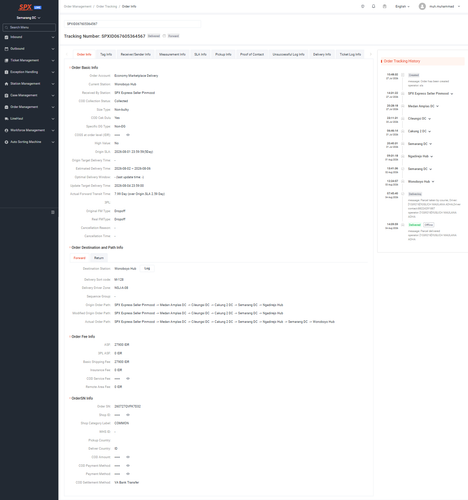Screen dimensions: 468x500
Task: Click the tag next to Delivered in tracking history
Action: coord(429,225)
